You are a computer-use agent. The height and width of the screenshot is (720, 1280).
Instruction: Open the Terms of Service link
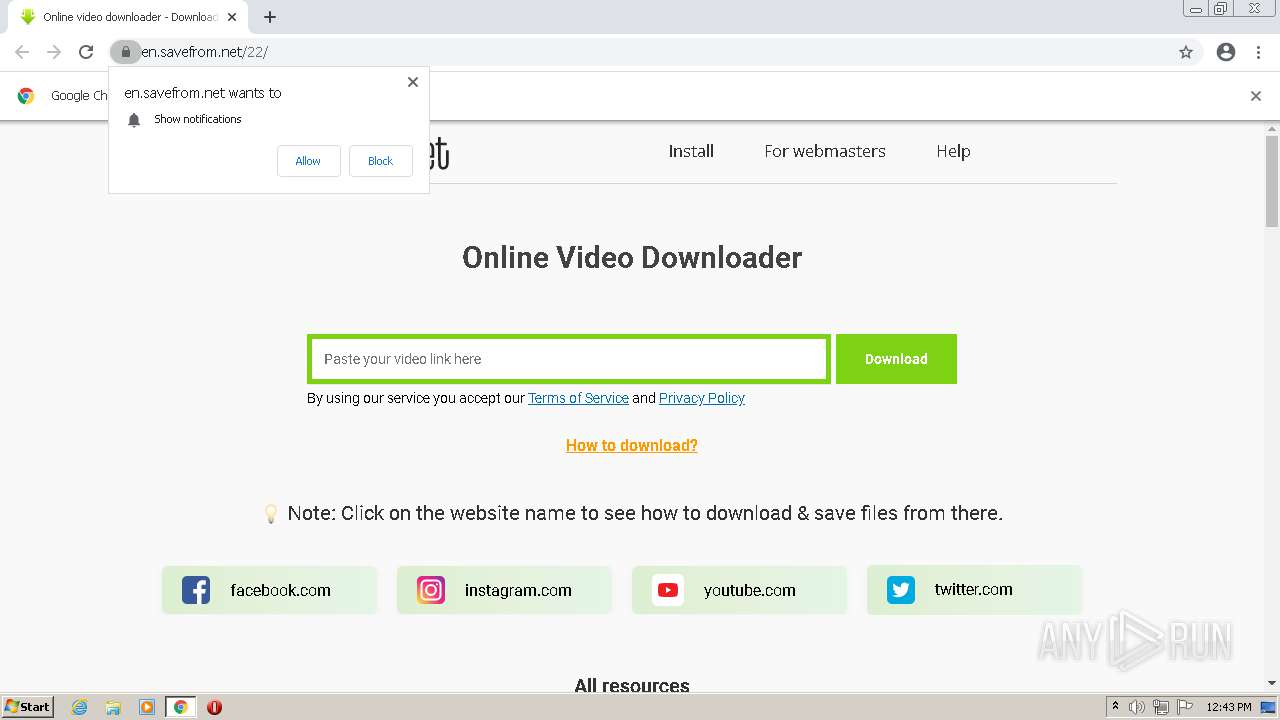[578, 398]
